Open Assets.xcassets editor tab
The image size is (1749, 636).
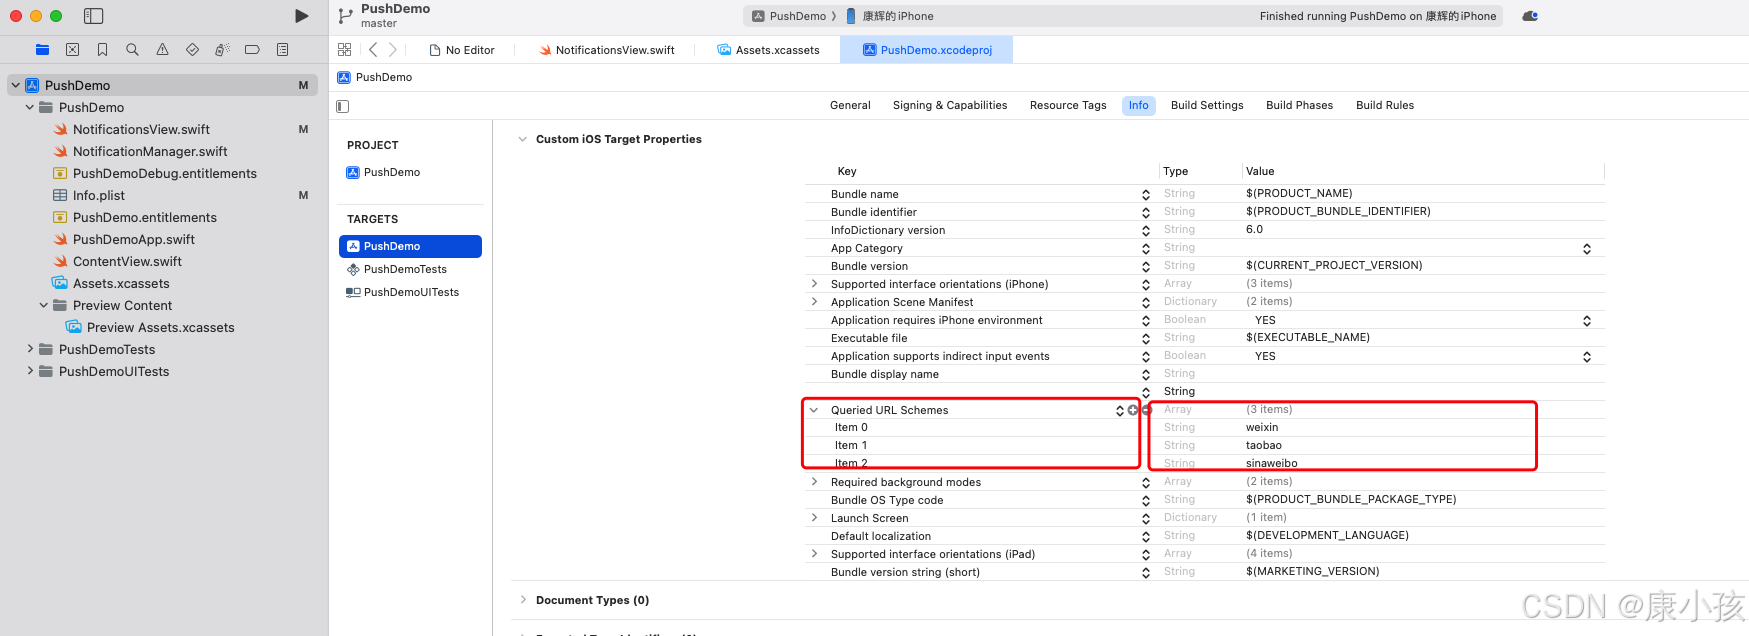pos(768,50)
